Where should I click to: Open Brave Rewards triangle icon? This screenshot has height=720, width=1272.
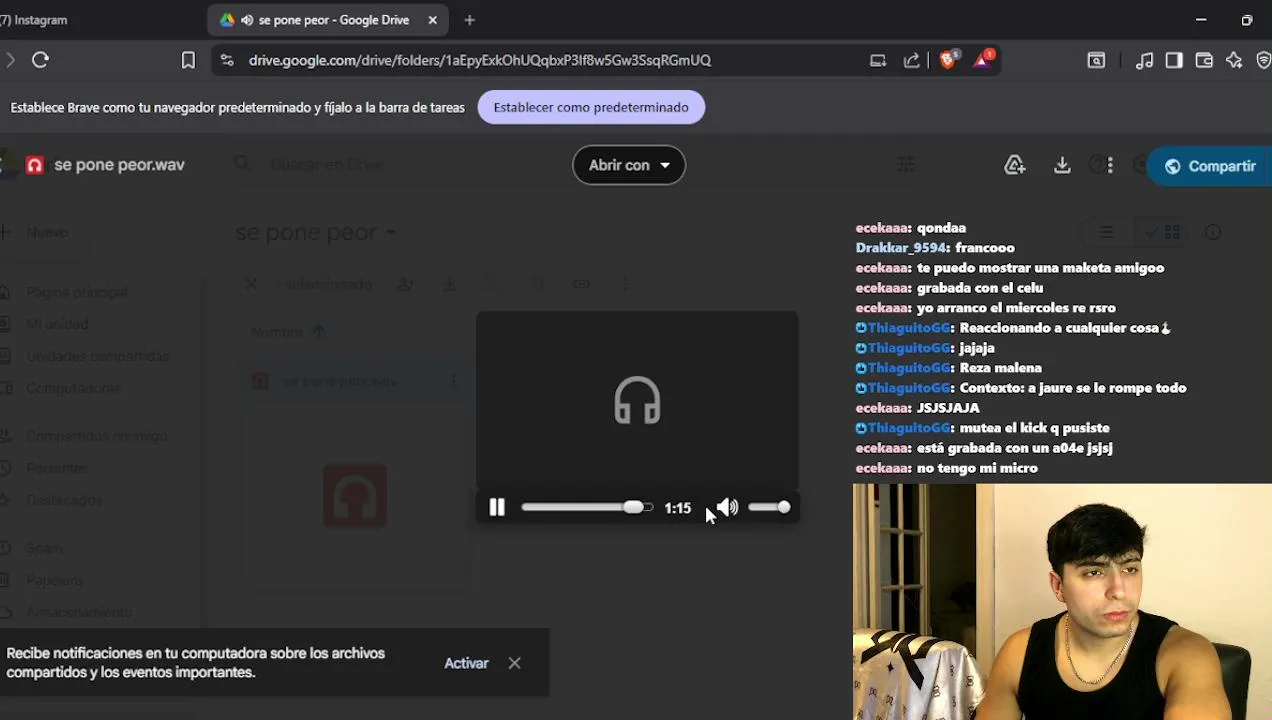(x=983, y=59)
